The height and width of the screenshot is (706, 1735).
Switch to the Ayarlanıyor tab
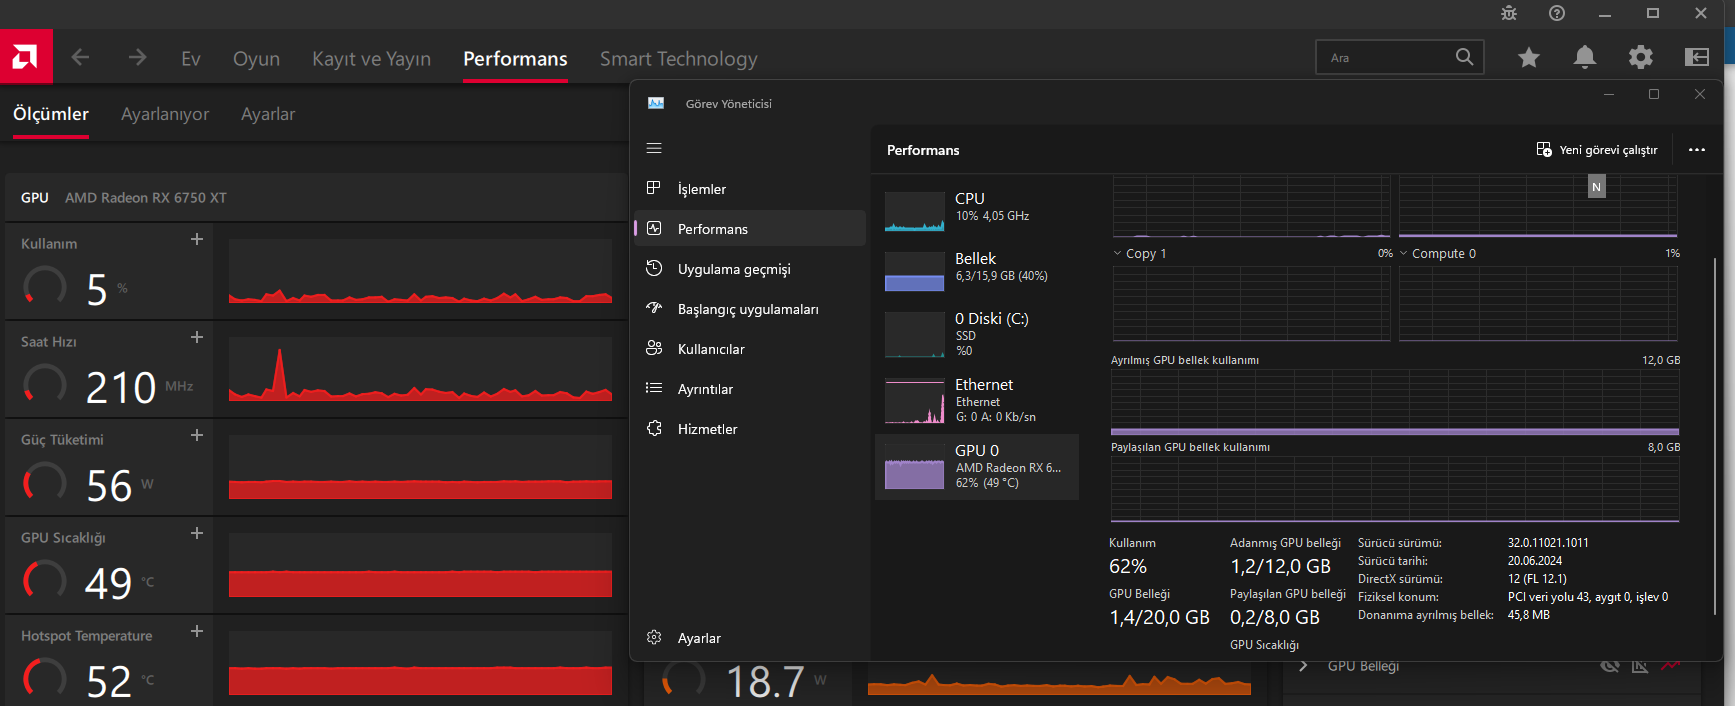tap(165, 114)
